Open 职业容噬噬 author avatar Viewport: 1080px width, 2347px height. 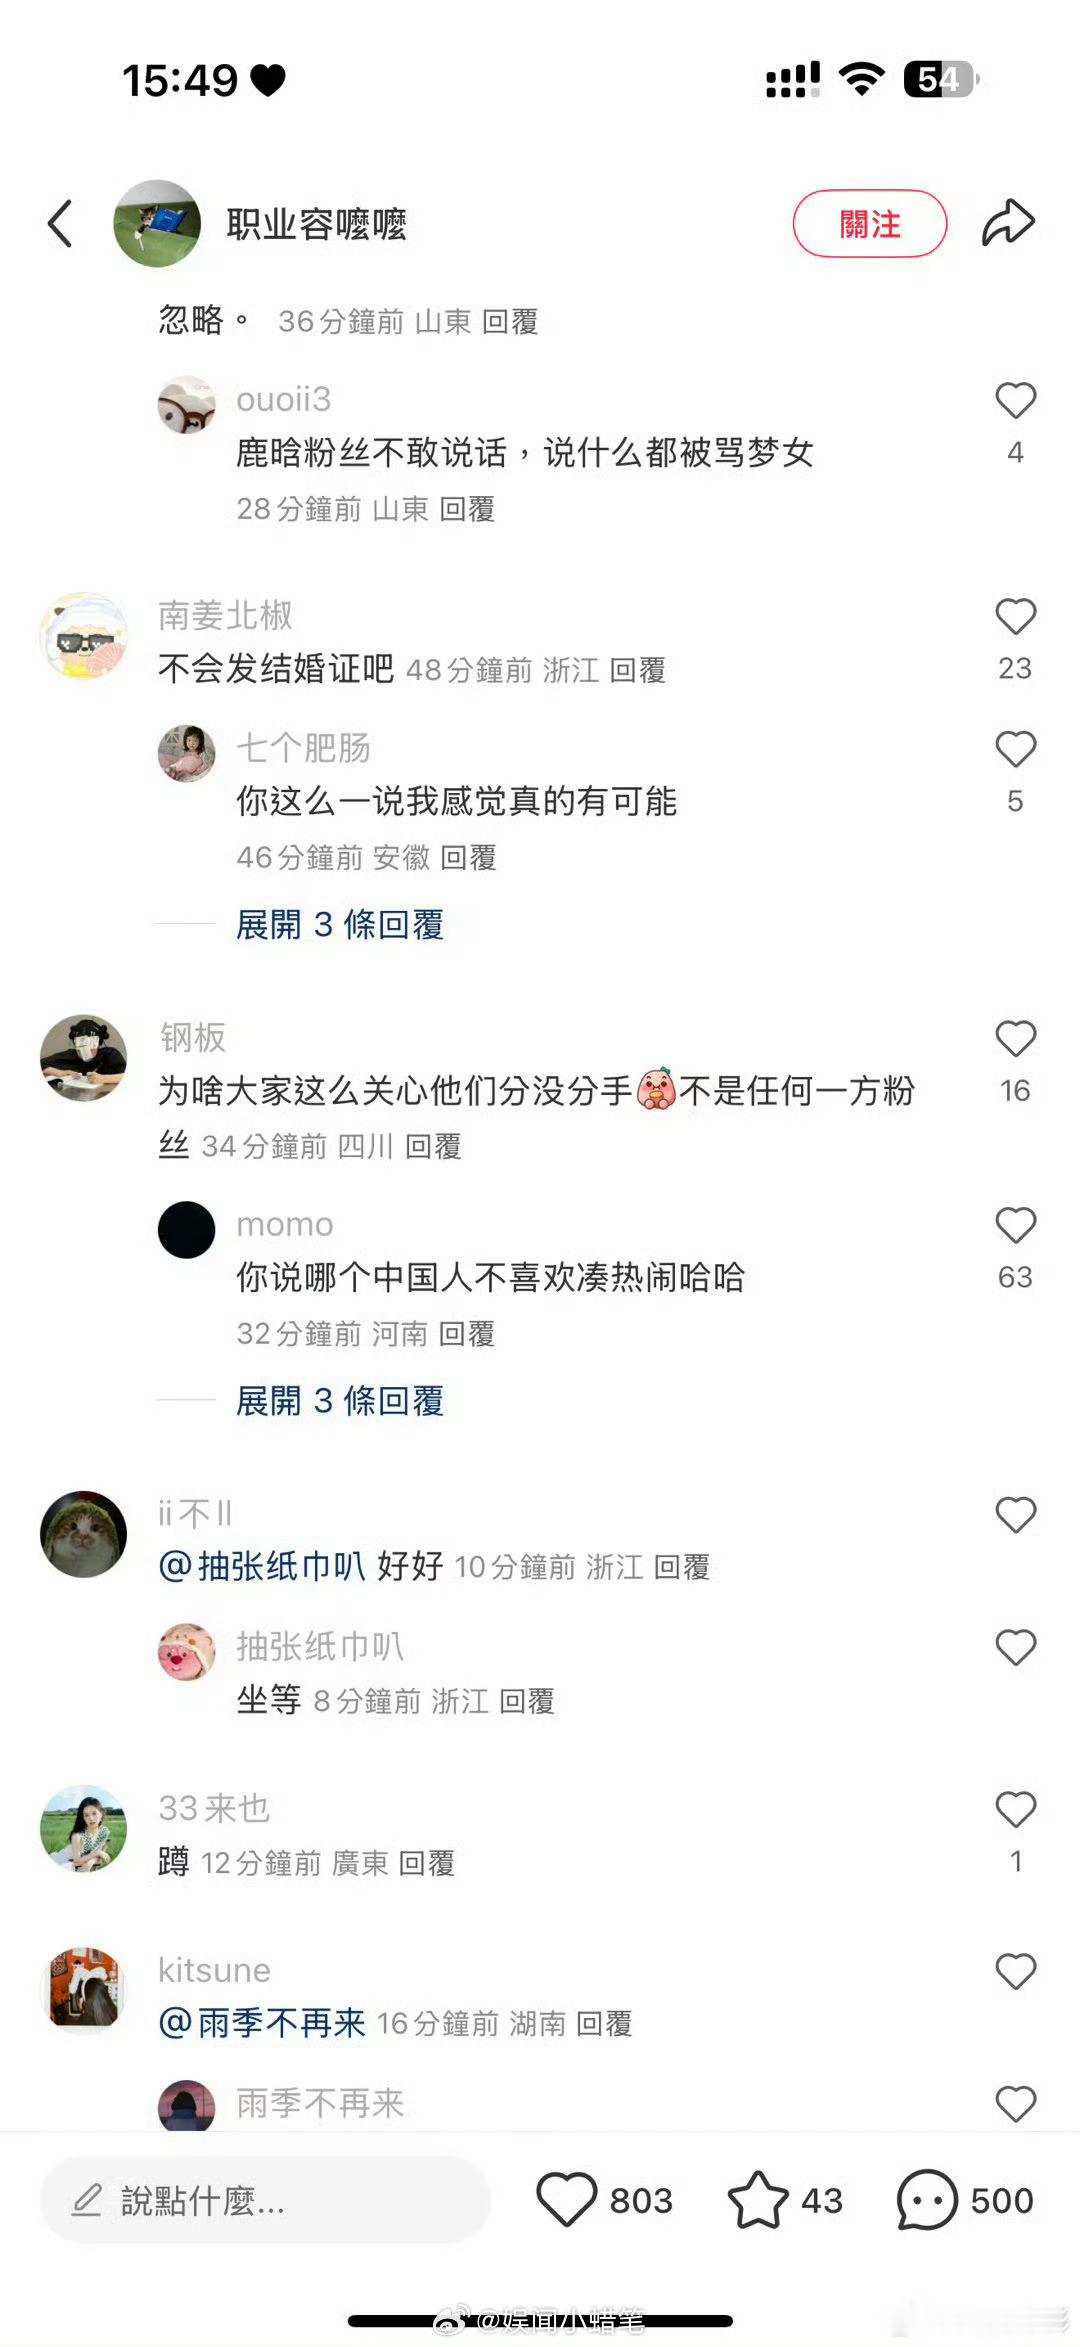point(157,223)
